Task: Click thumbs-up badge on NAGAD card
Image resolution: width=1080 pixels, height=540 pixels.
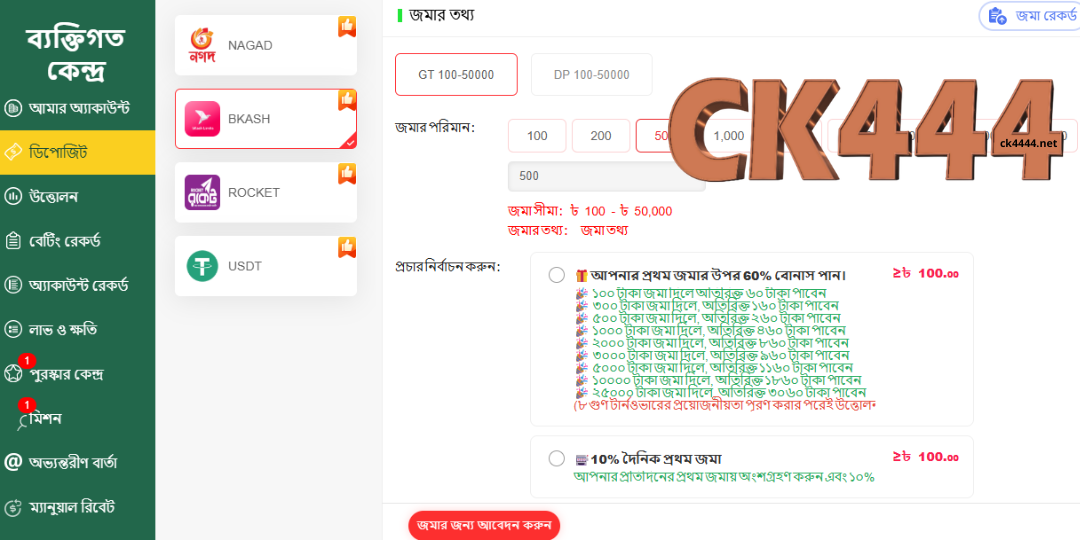Action: (347, 26)
